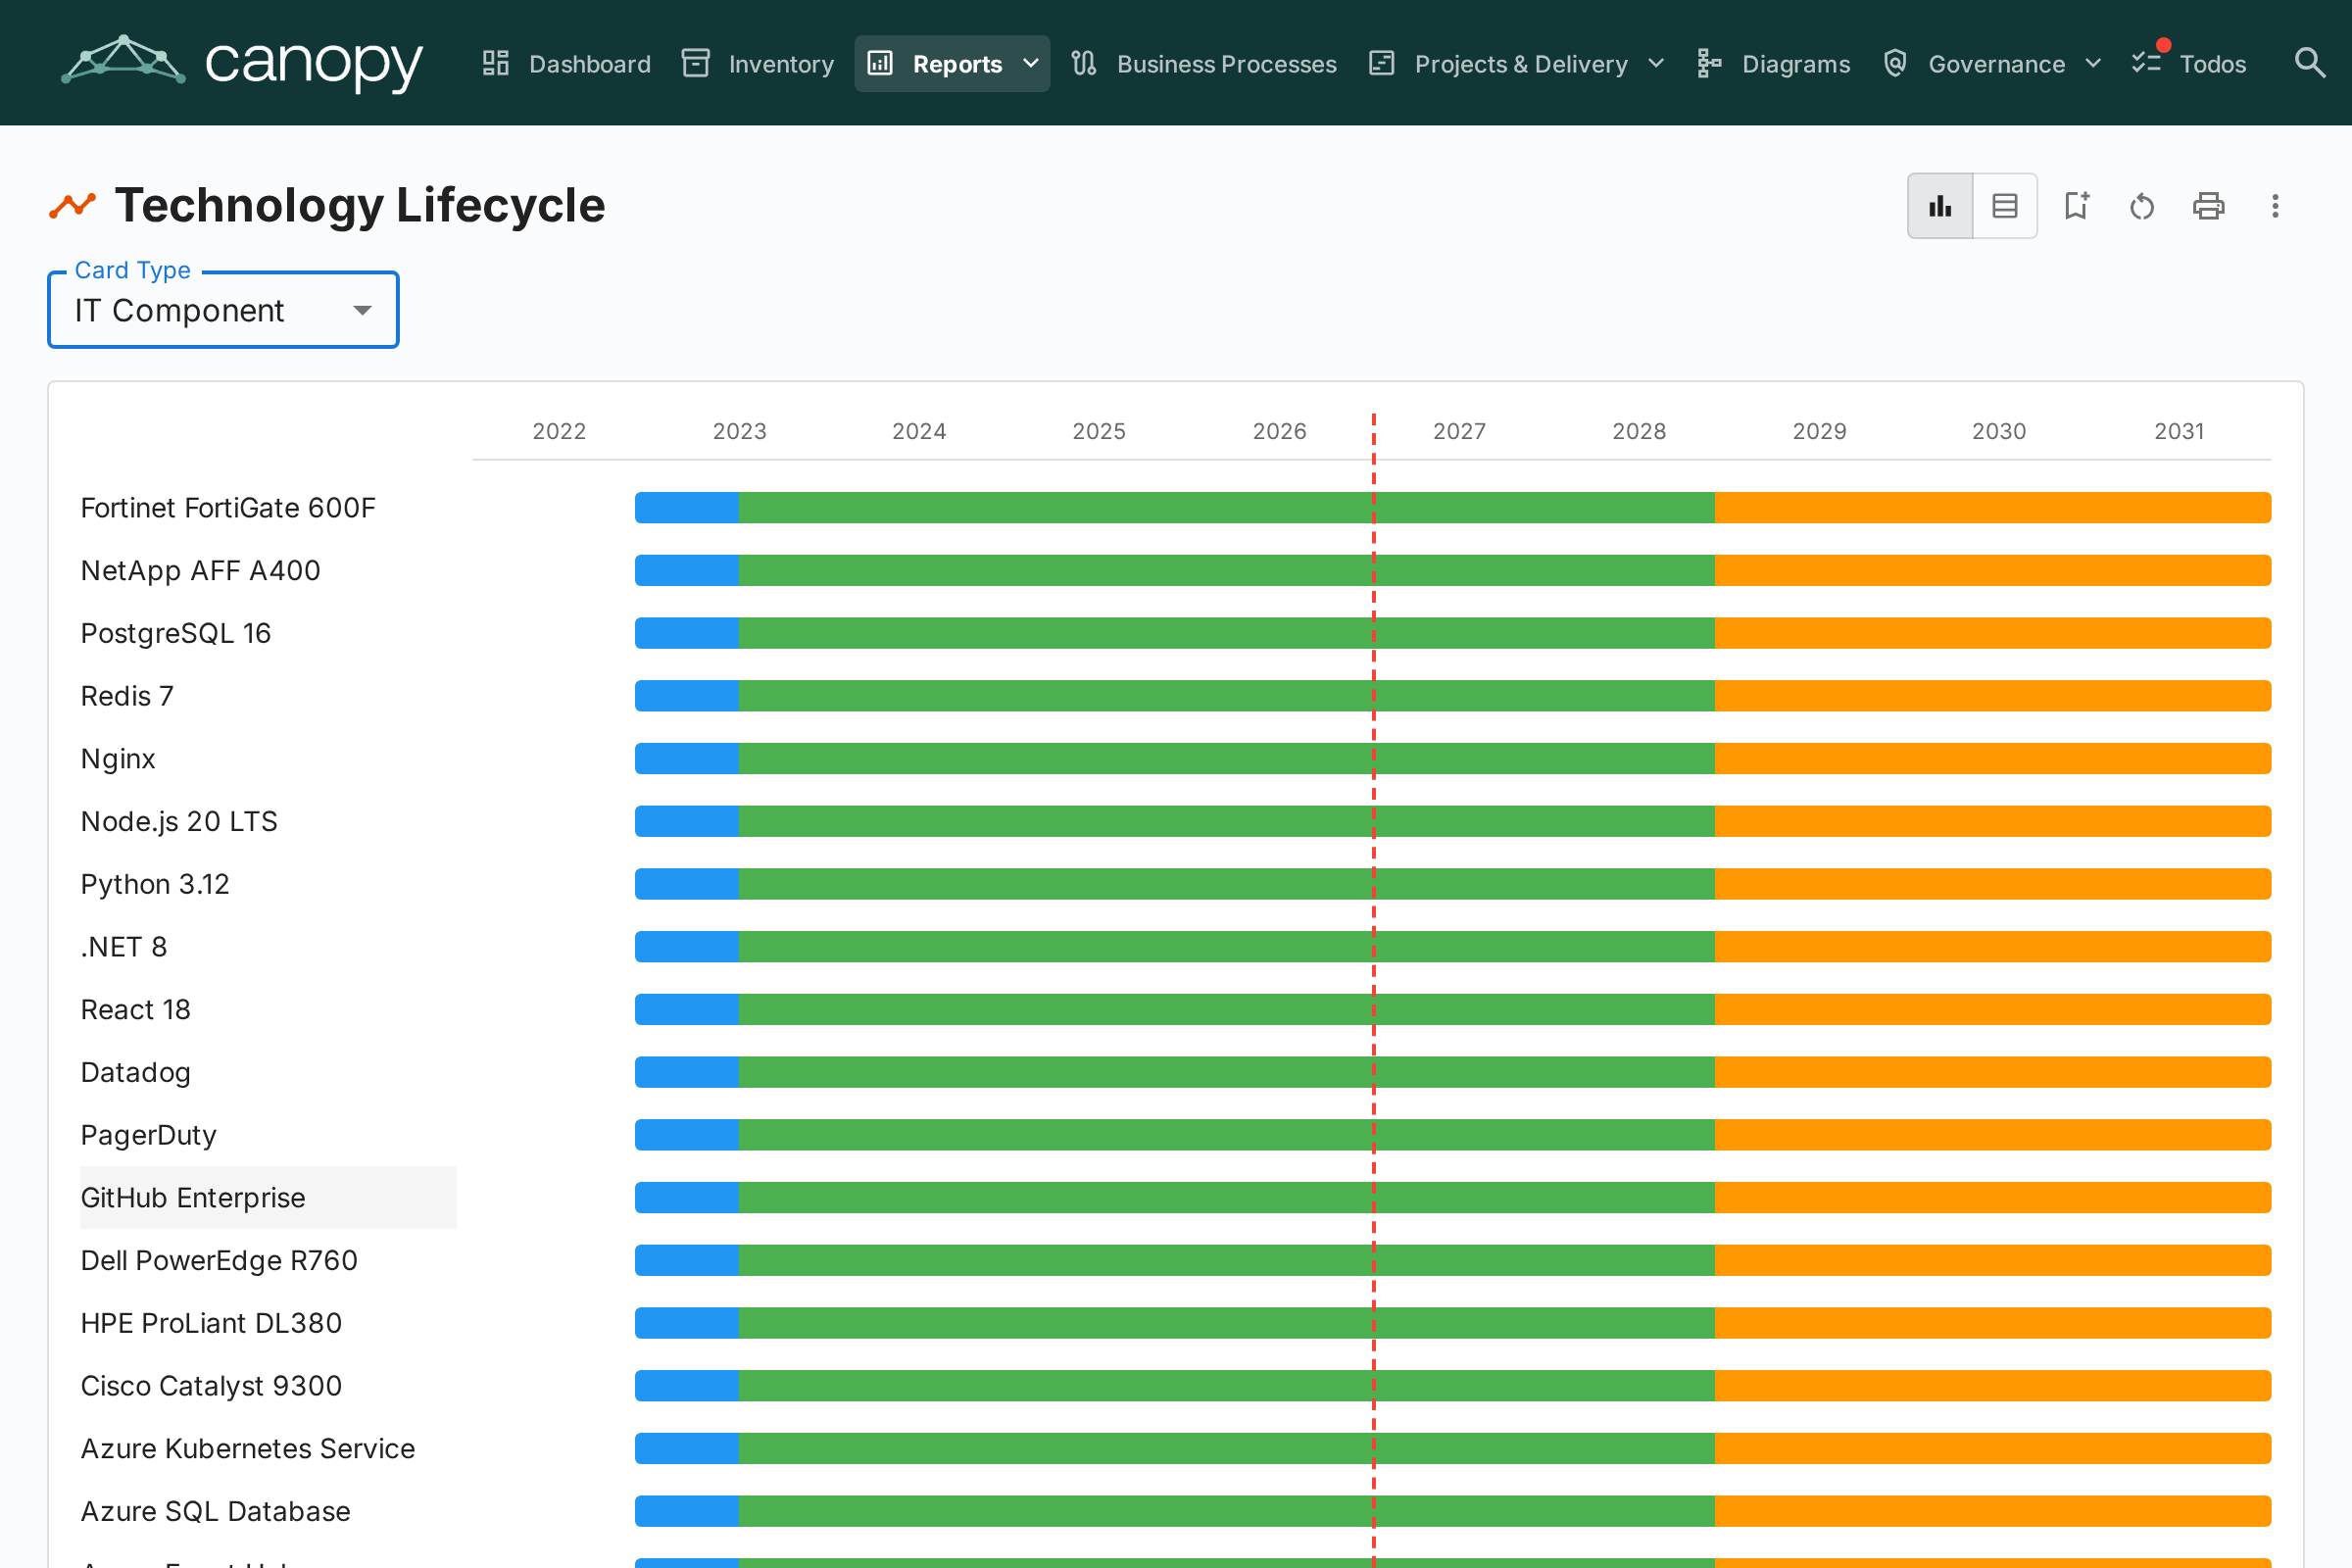Open Fortinet FortiGate 600F row

coord(228,508)
